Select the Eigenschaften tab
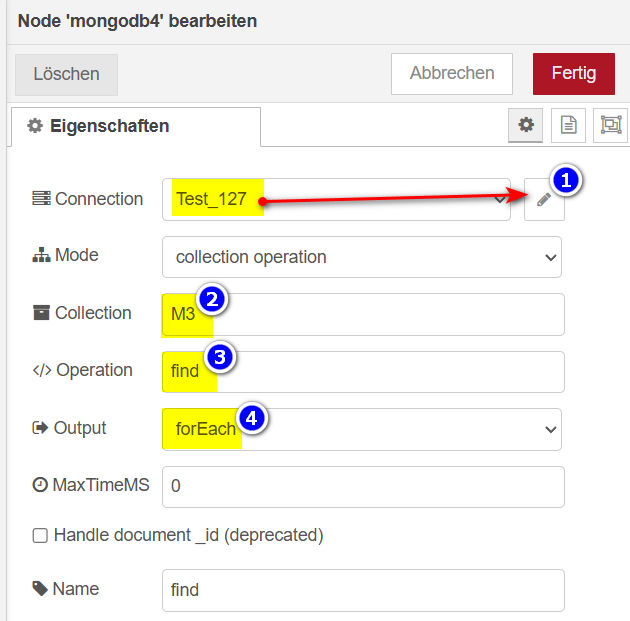The width and height of the screenshot is (630, 621). (136, 127)
